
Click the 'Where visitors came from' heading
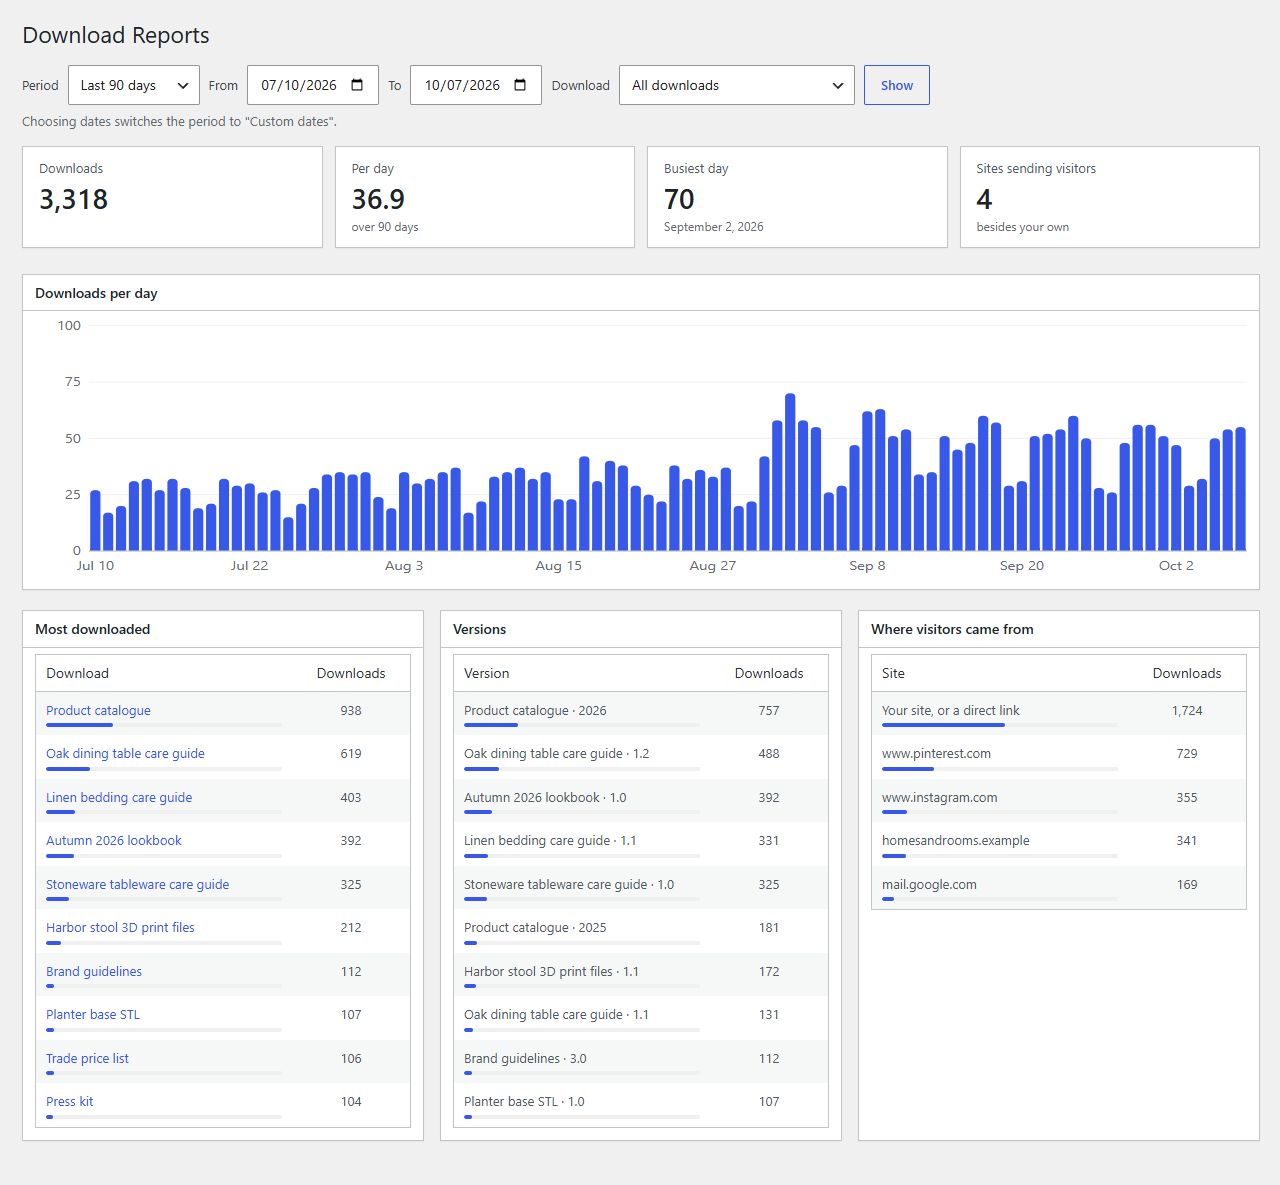point(952,629)
